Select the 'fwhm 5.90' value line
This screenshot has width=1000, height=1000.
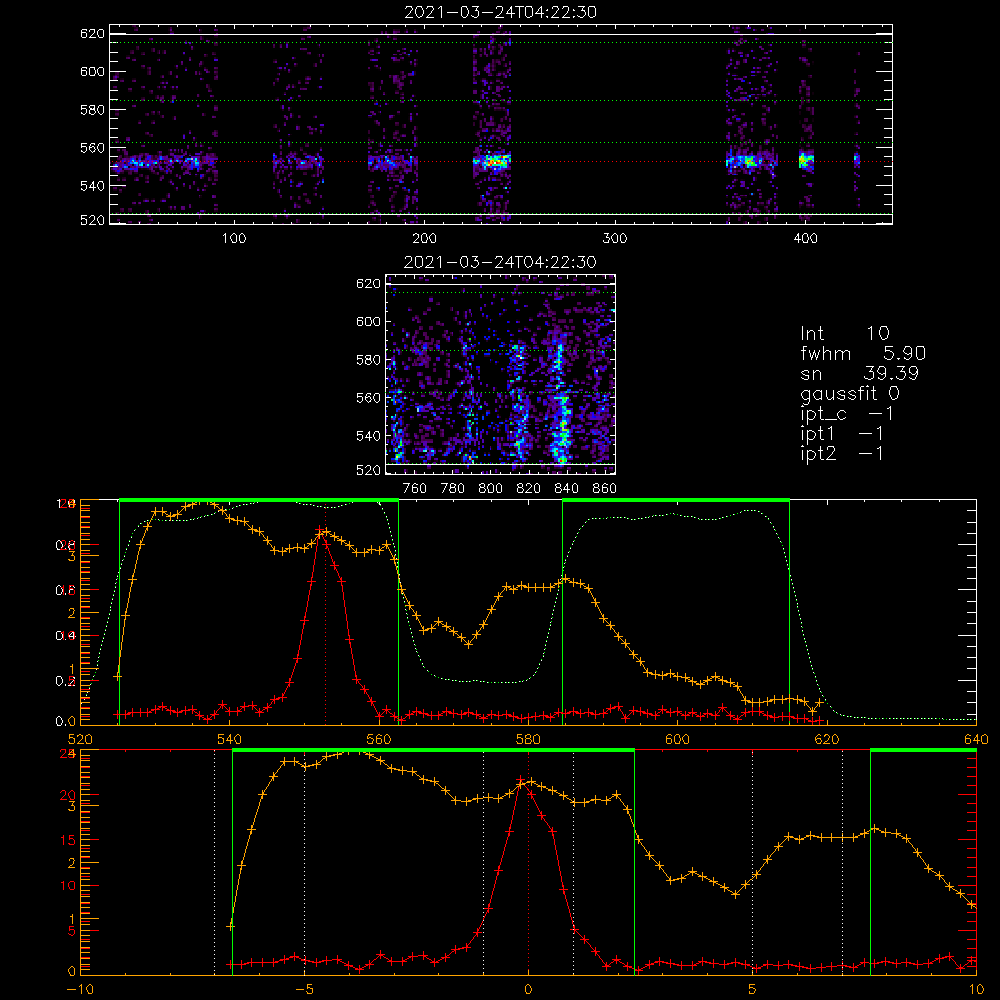click(x=863, y=353)
